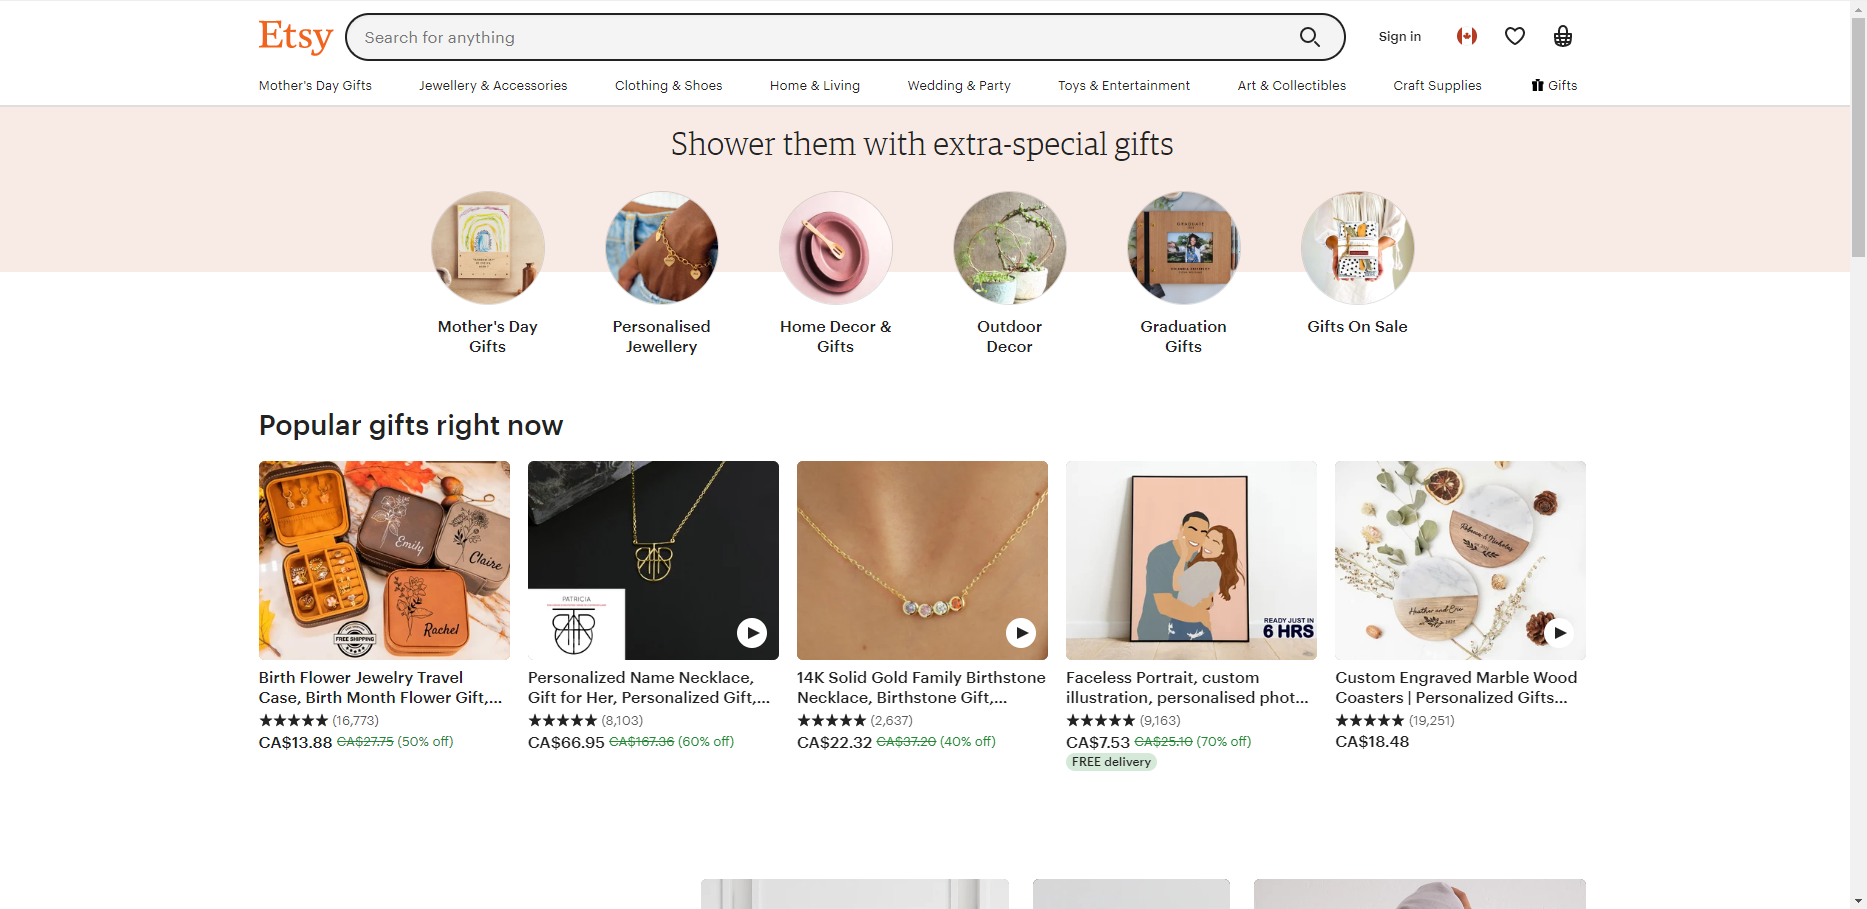The width and height of the screenshot is (1867, 909).
Task: Select the Personalised Jewellery circle image
Action: pos(662,248)
